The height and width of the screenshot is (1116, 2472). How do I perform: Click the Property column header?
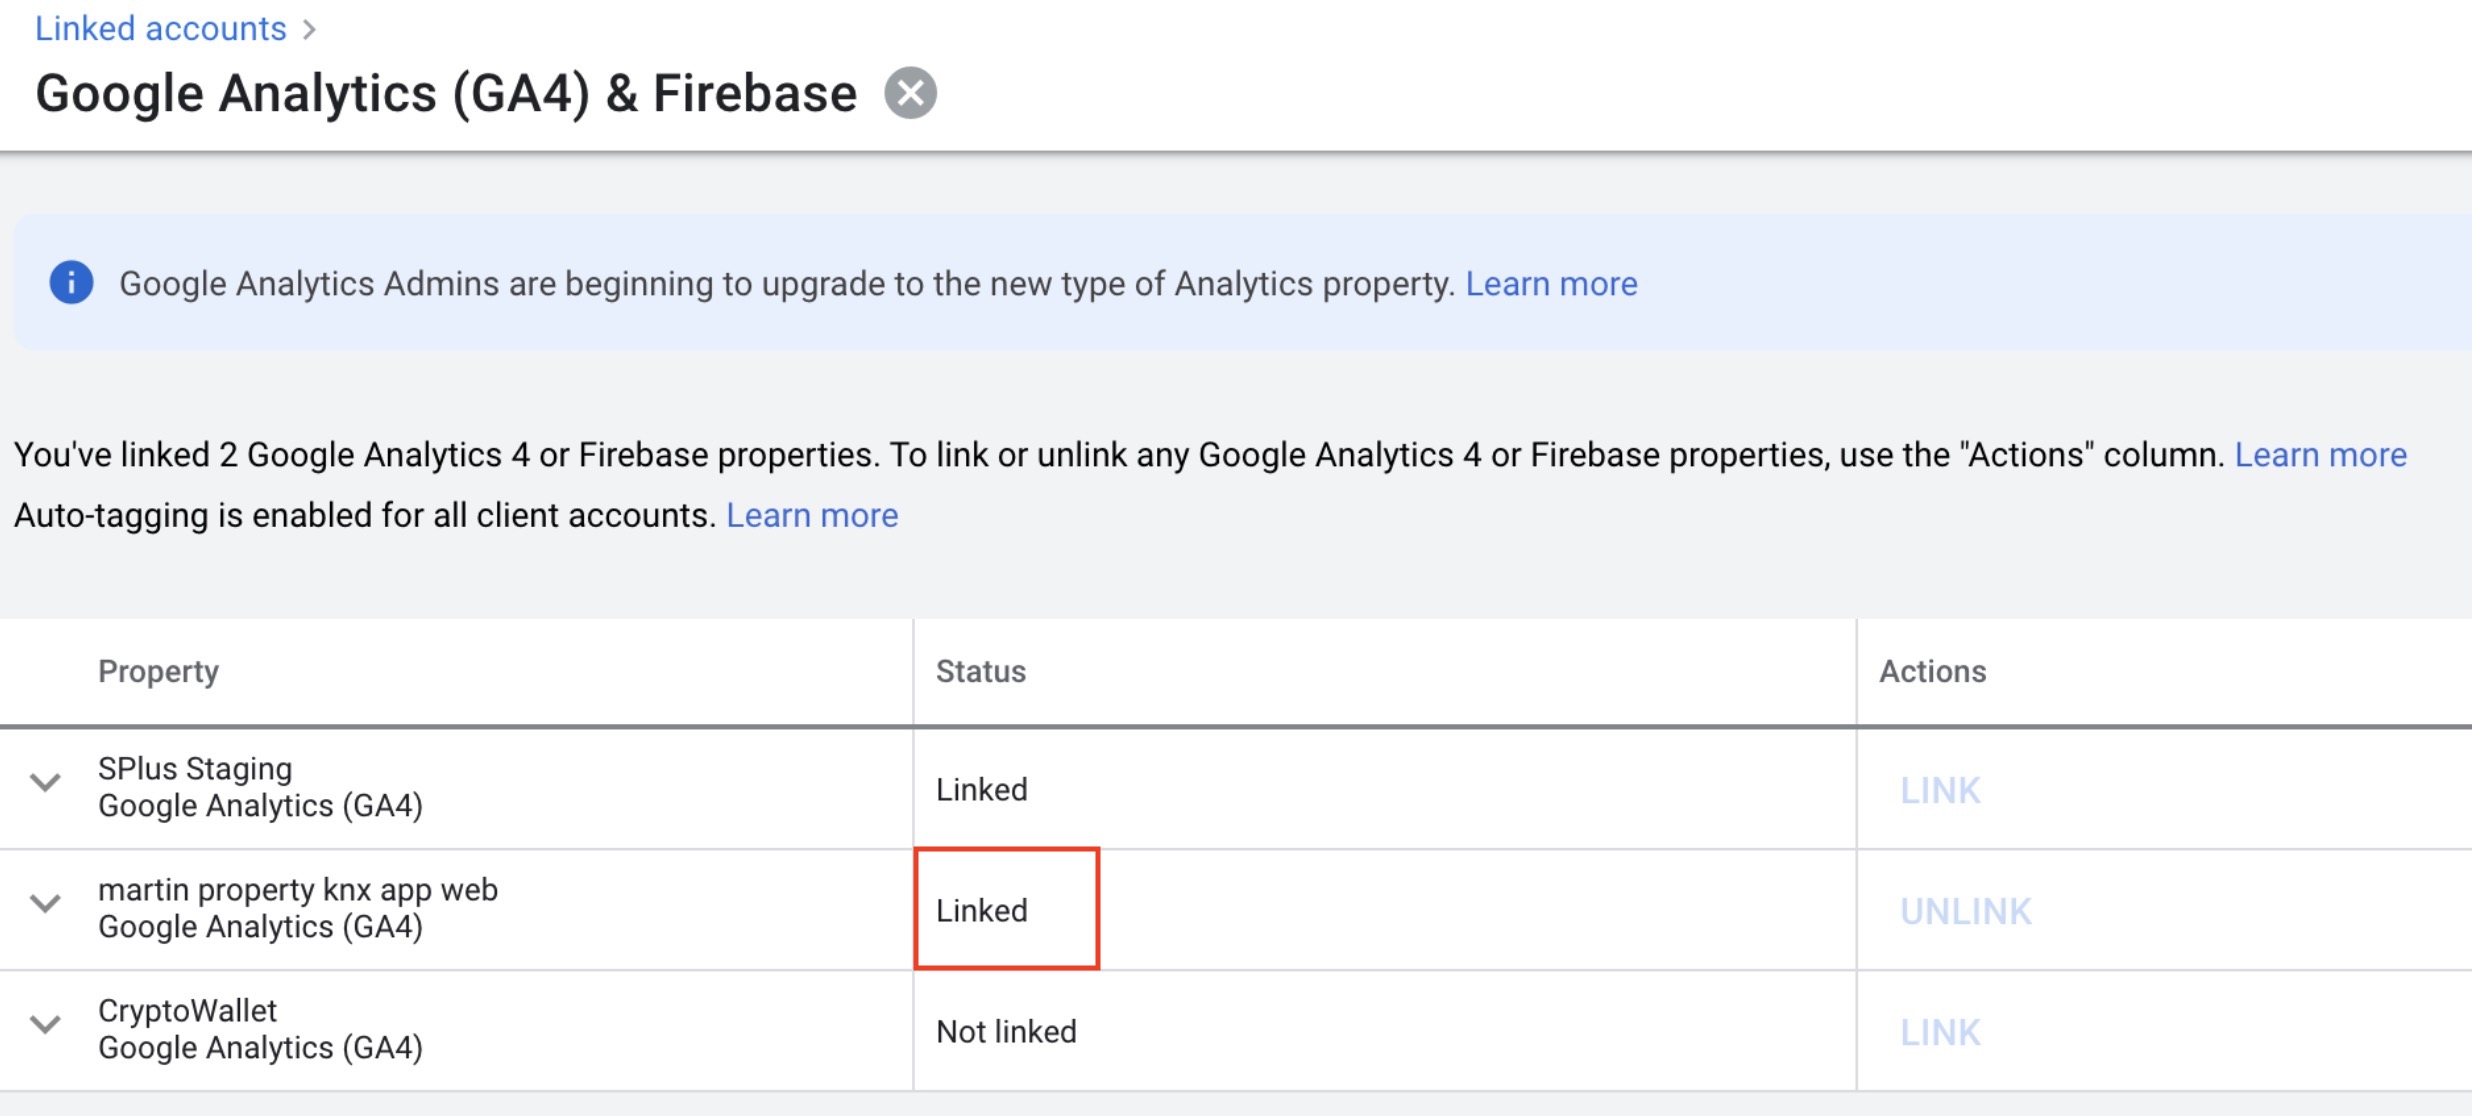[158, 671]
